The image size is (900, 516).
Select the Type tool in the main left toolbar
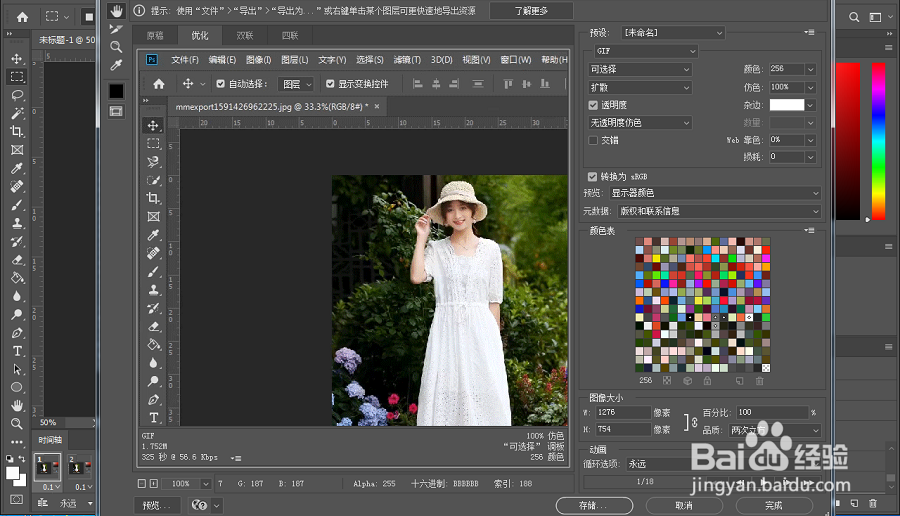(17, 351)
